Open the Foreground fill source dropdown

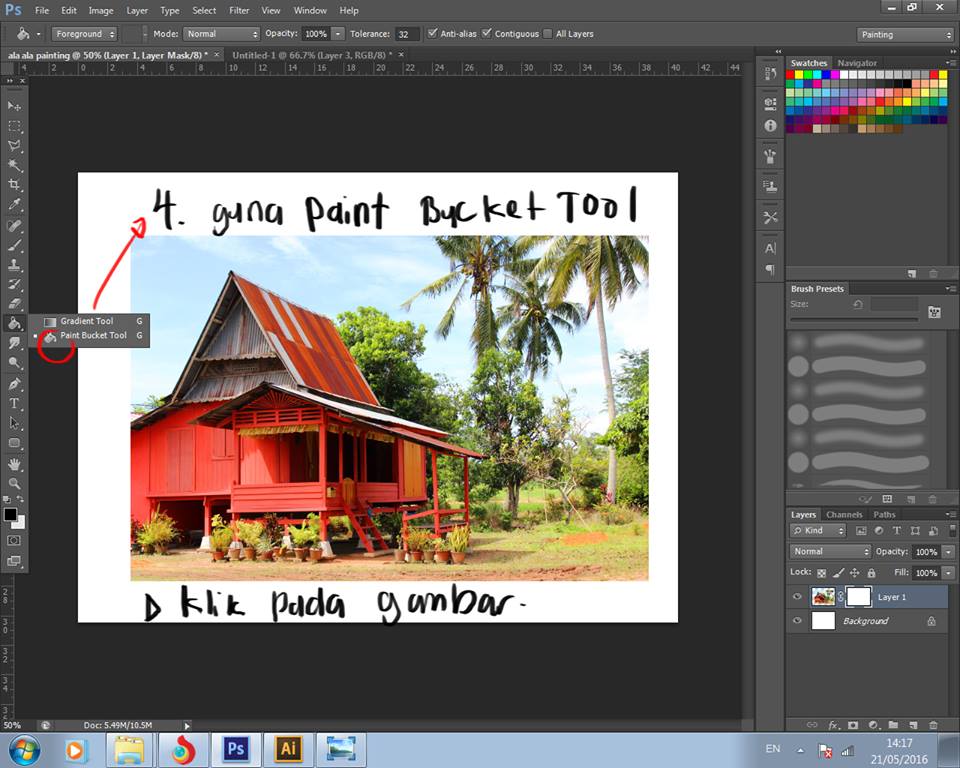point(84,34)
